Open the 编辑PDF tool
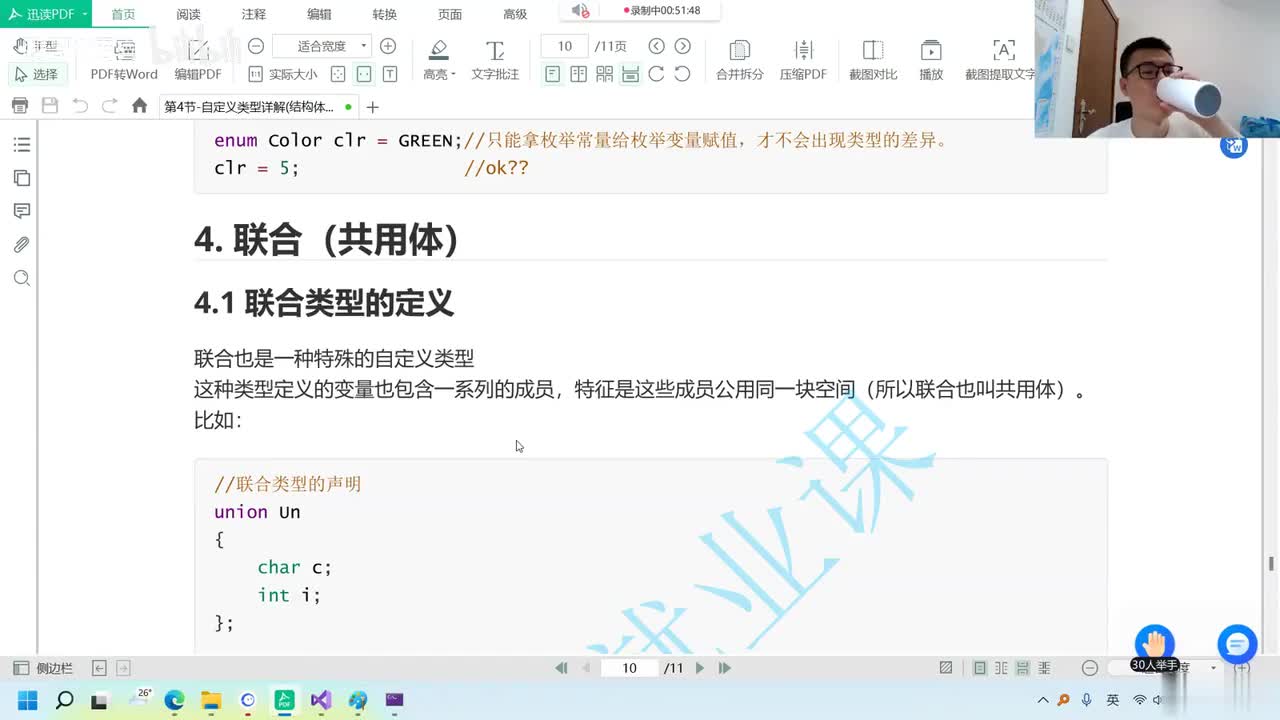 [198, 60]
